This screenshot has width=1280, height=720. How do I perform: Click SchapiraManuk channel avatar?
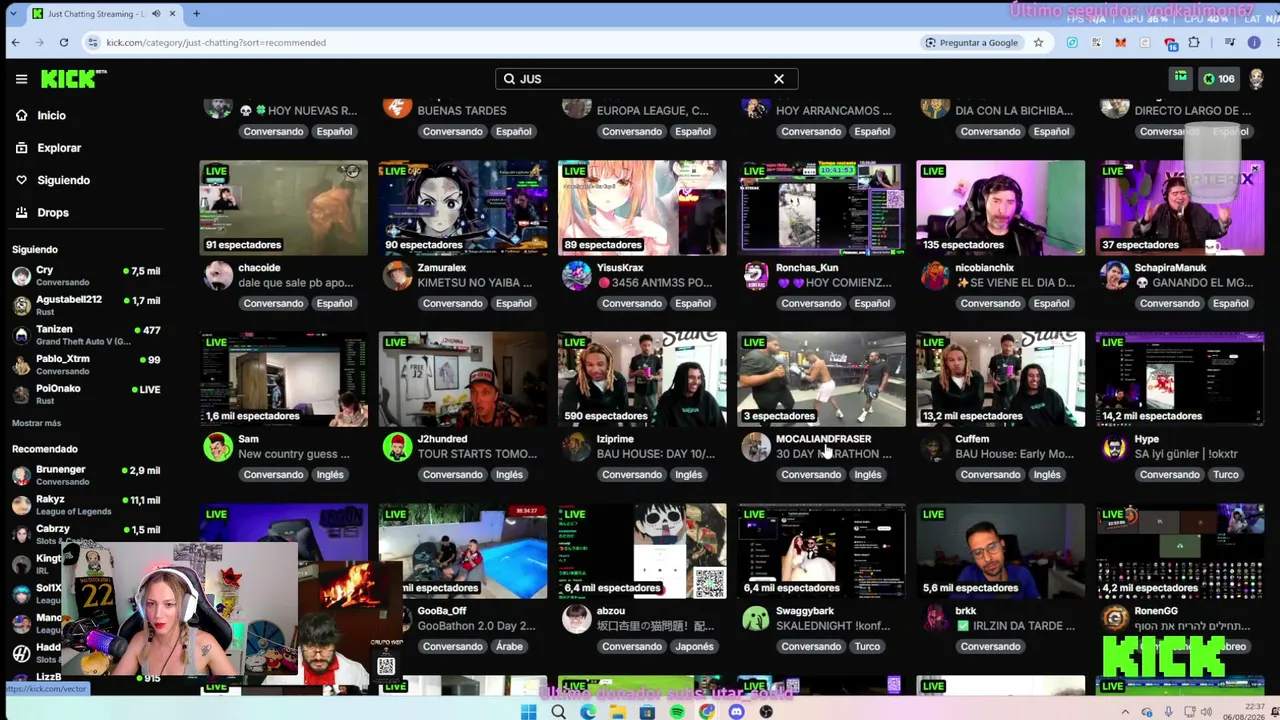pos(1115,276)
